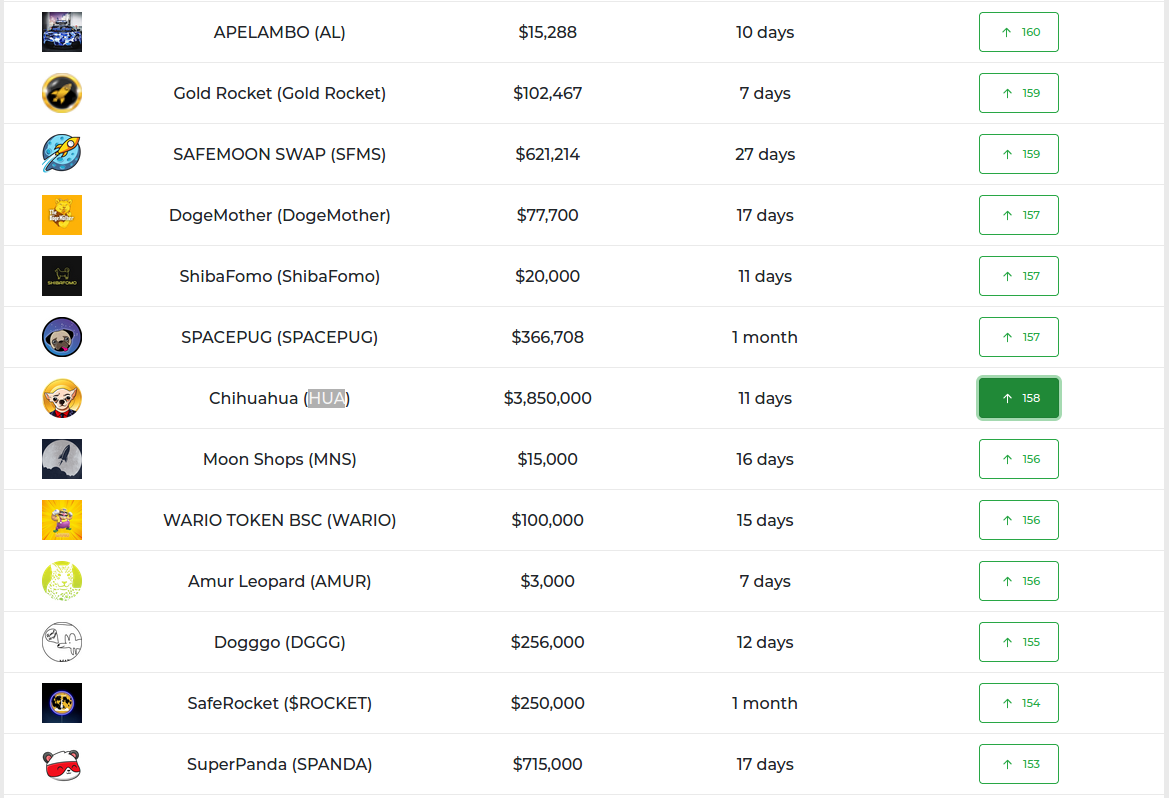Image resolution: width=1169 pixels, height=798 pixels.
Task: Click the SafeRocket logo
Action: tap(62, 703)
